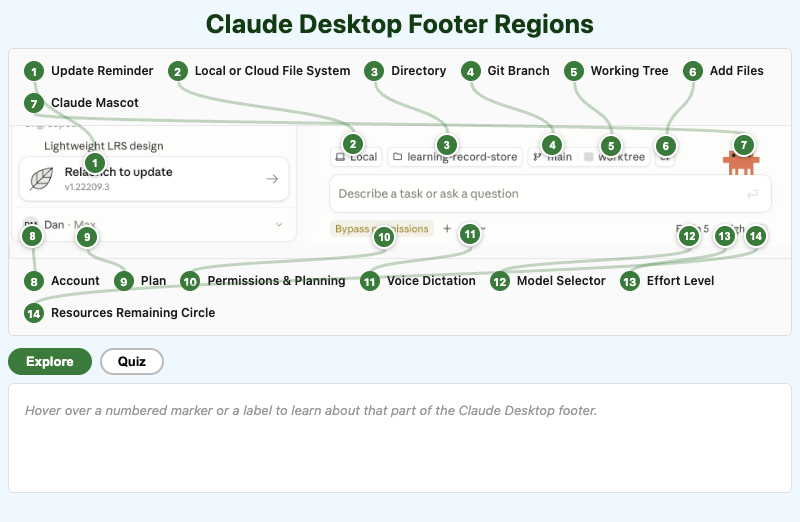Click marker 4 over the main branch chip

[552, 145]
